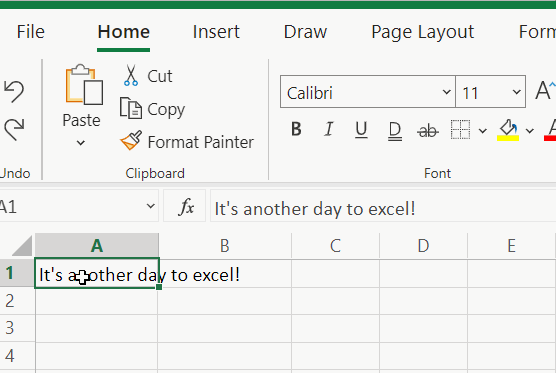Screen dimensions: 556x373
Task: Switch to the Draw tab
Action: [x=305, y=32]
